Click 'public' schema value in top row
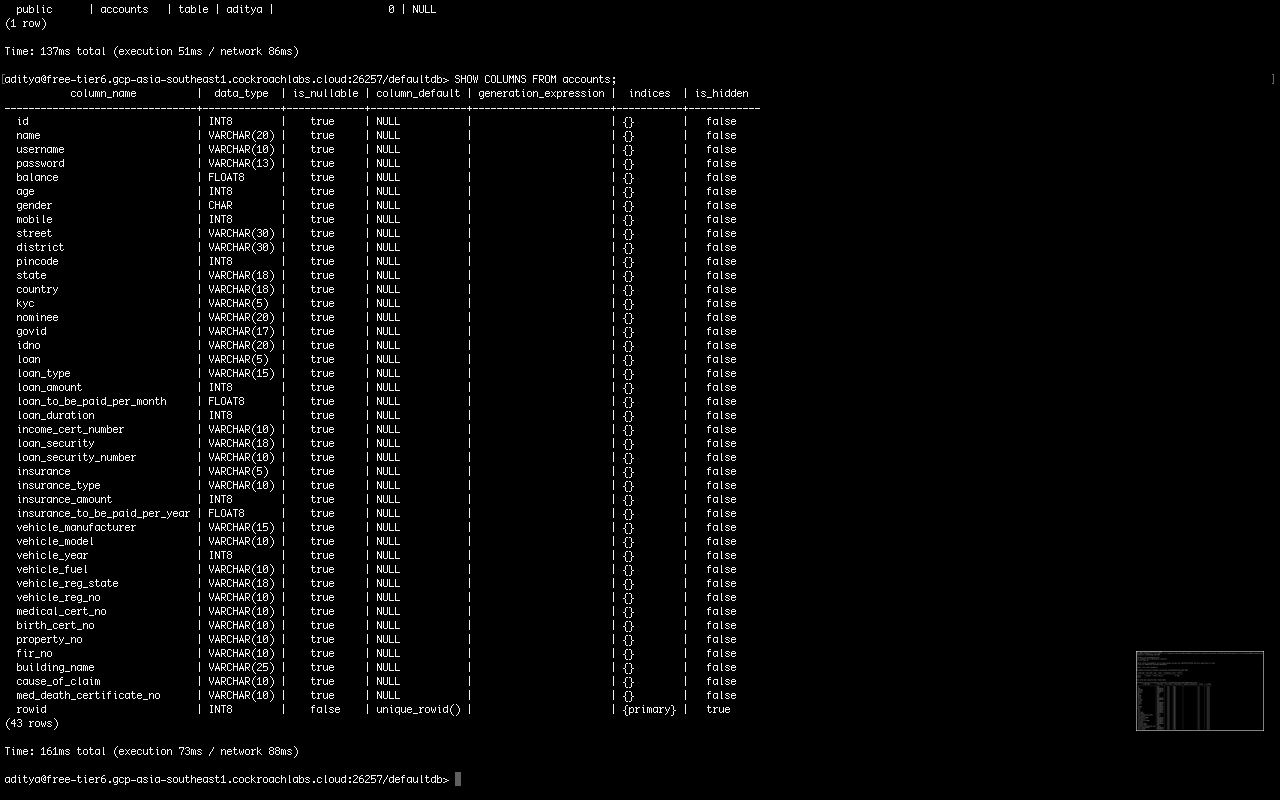1280x800 pixels. pos(34,9)
